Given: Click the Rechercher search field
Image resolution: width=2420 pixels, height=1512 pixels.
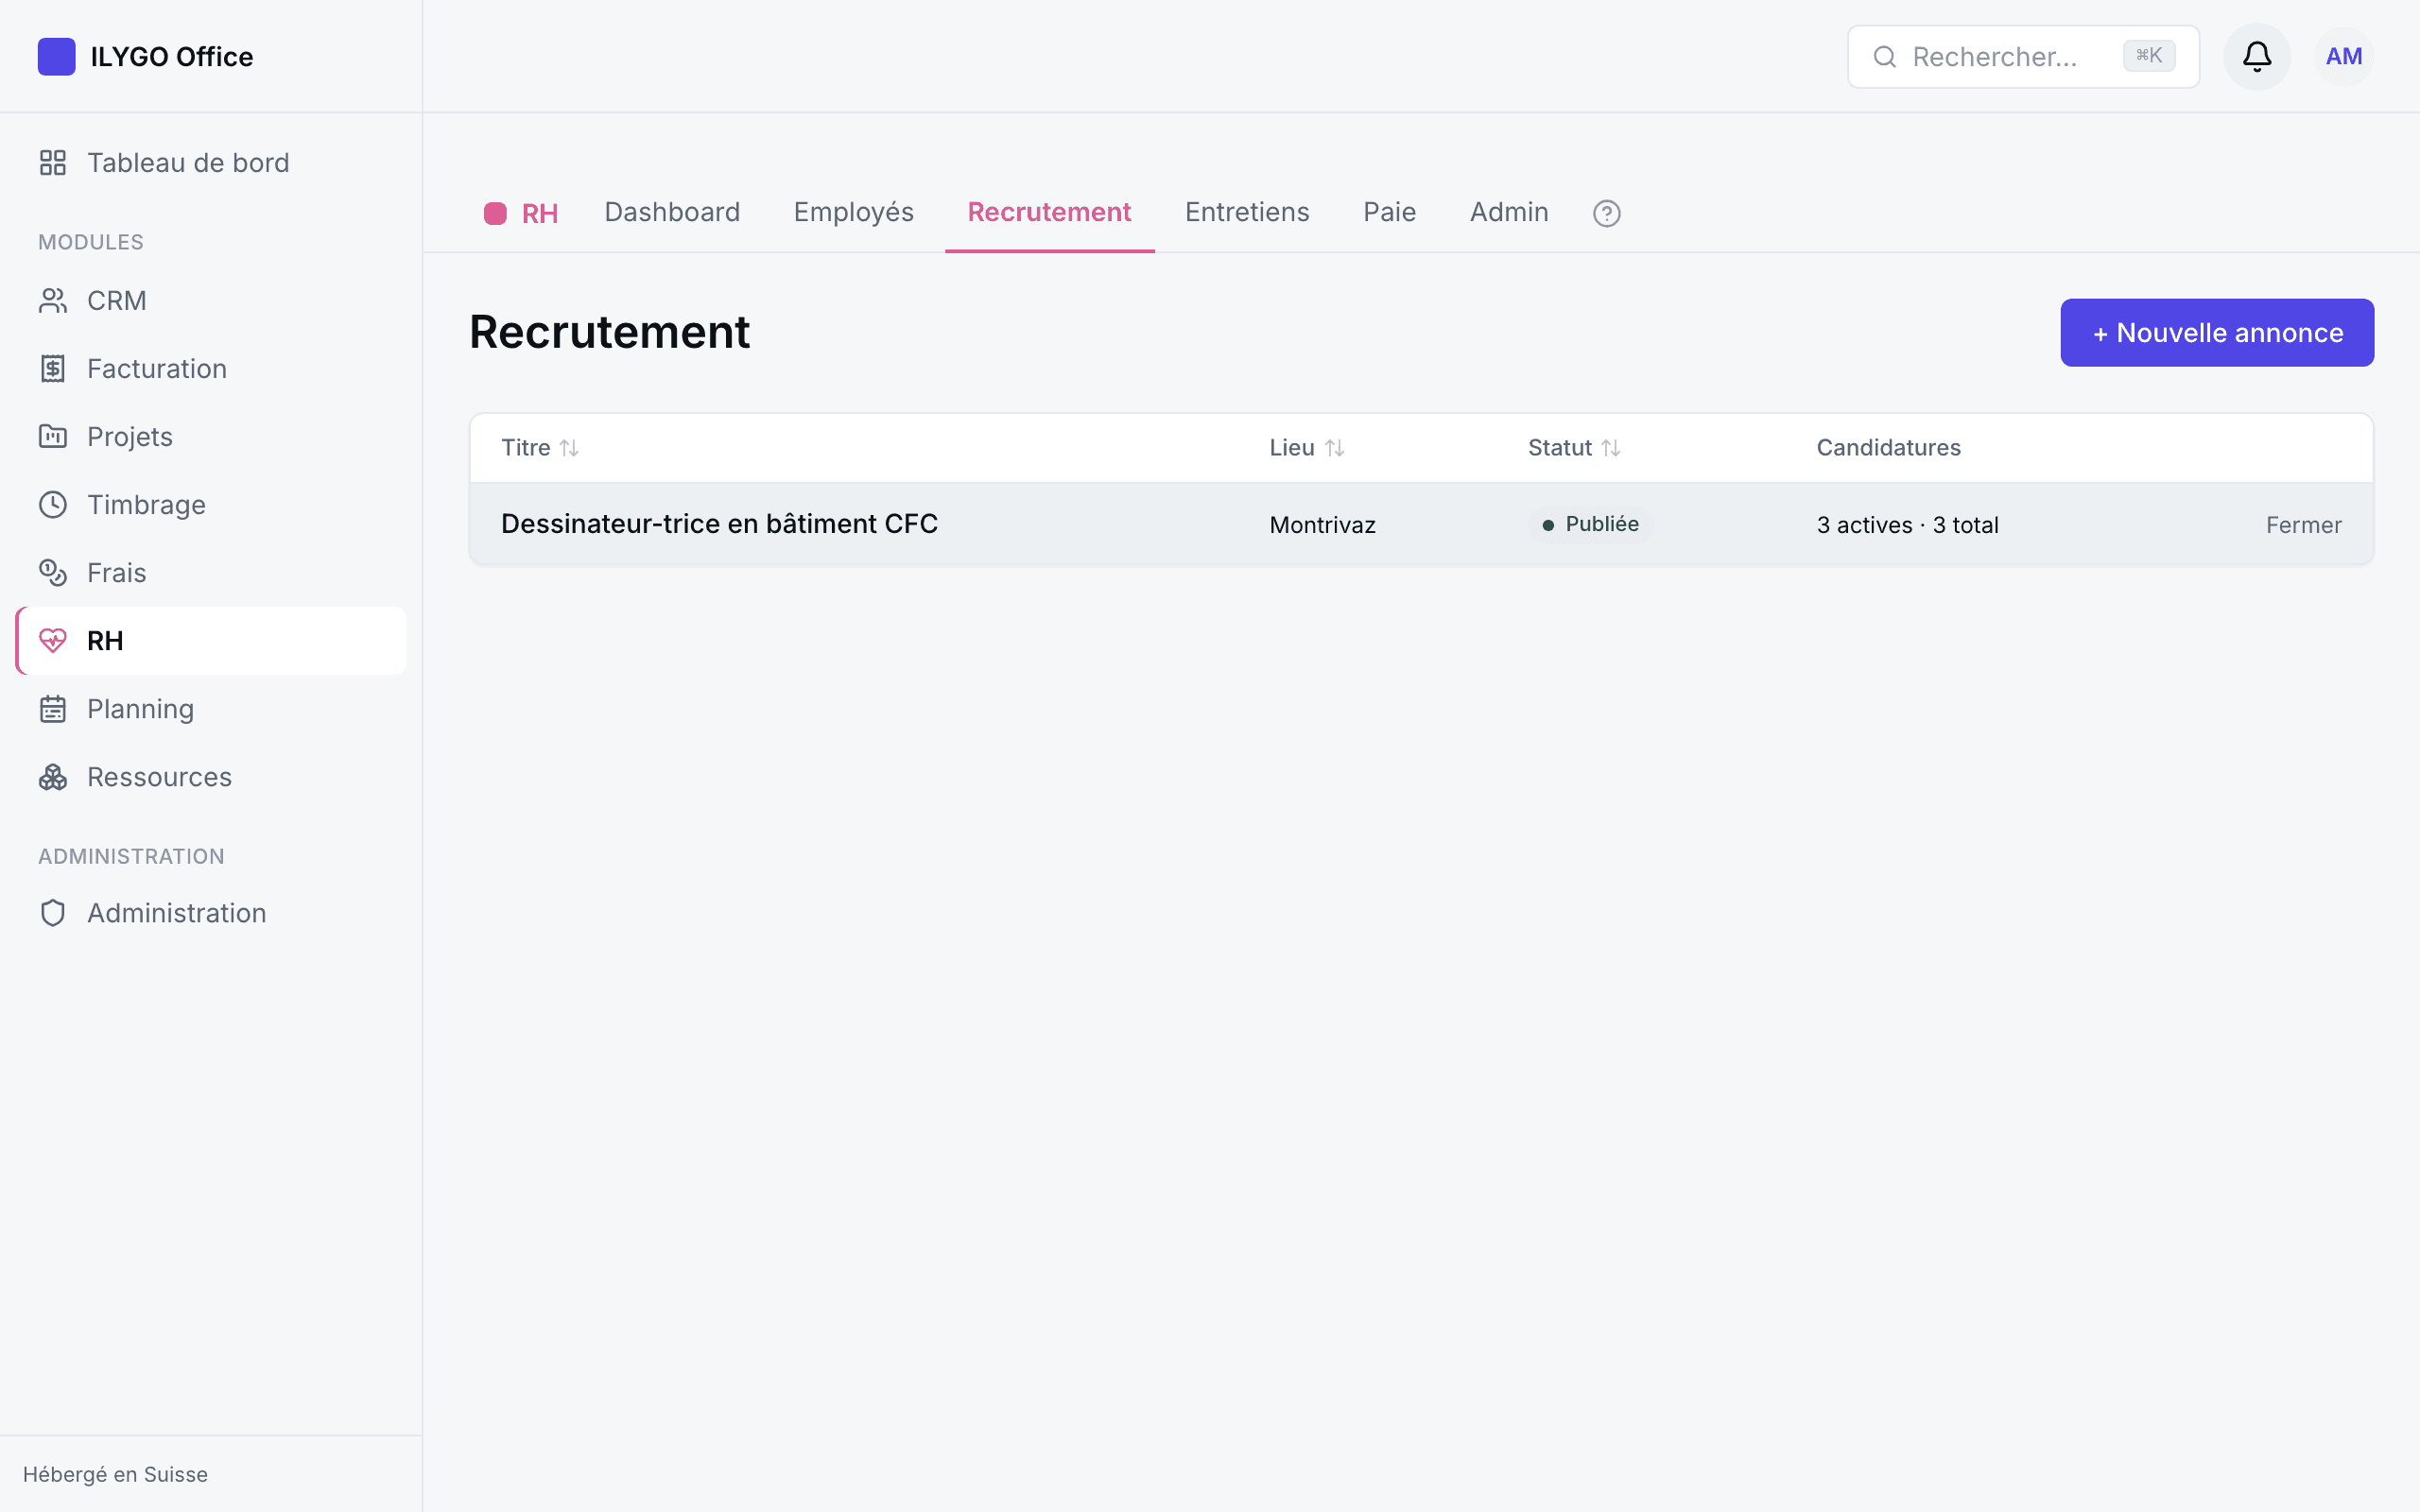Looking at the screenshot, I should pyautogui.click(x=2023, y=57).
